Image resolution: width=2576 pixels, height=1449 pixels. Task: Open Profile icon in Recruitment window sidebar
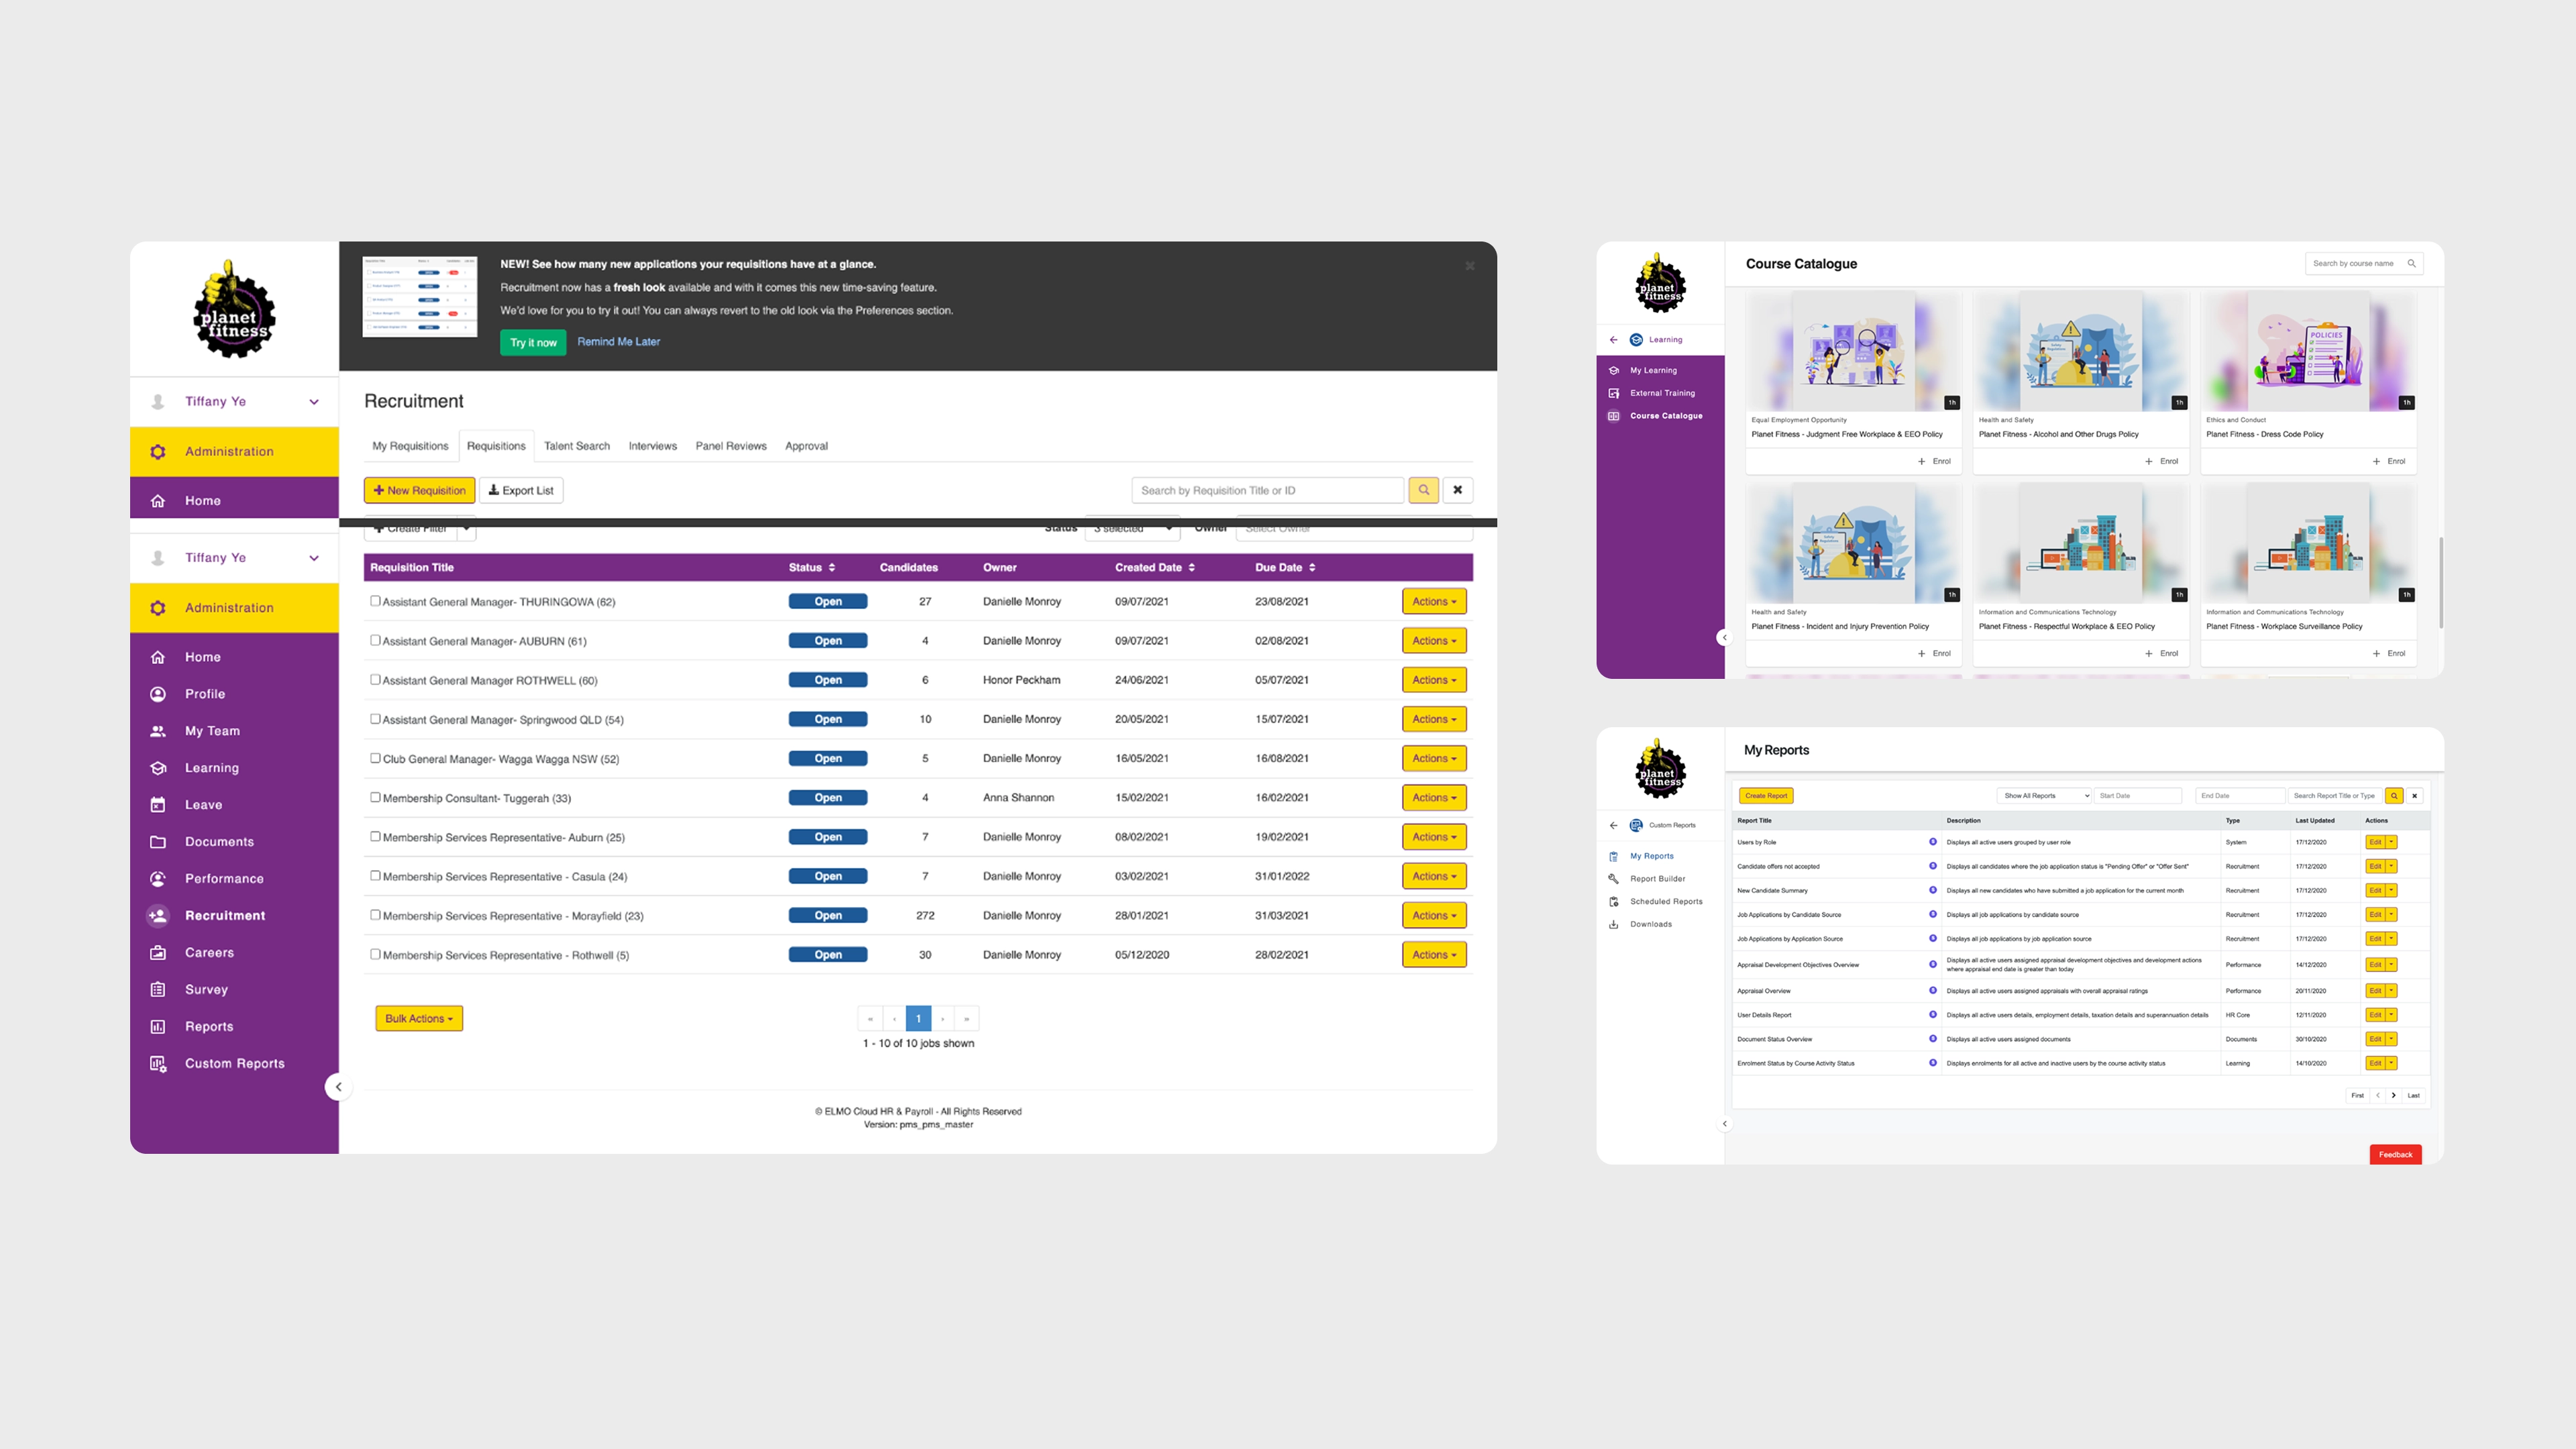tap(158, 694)
